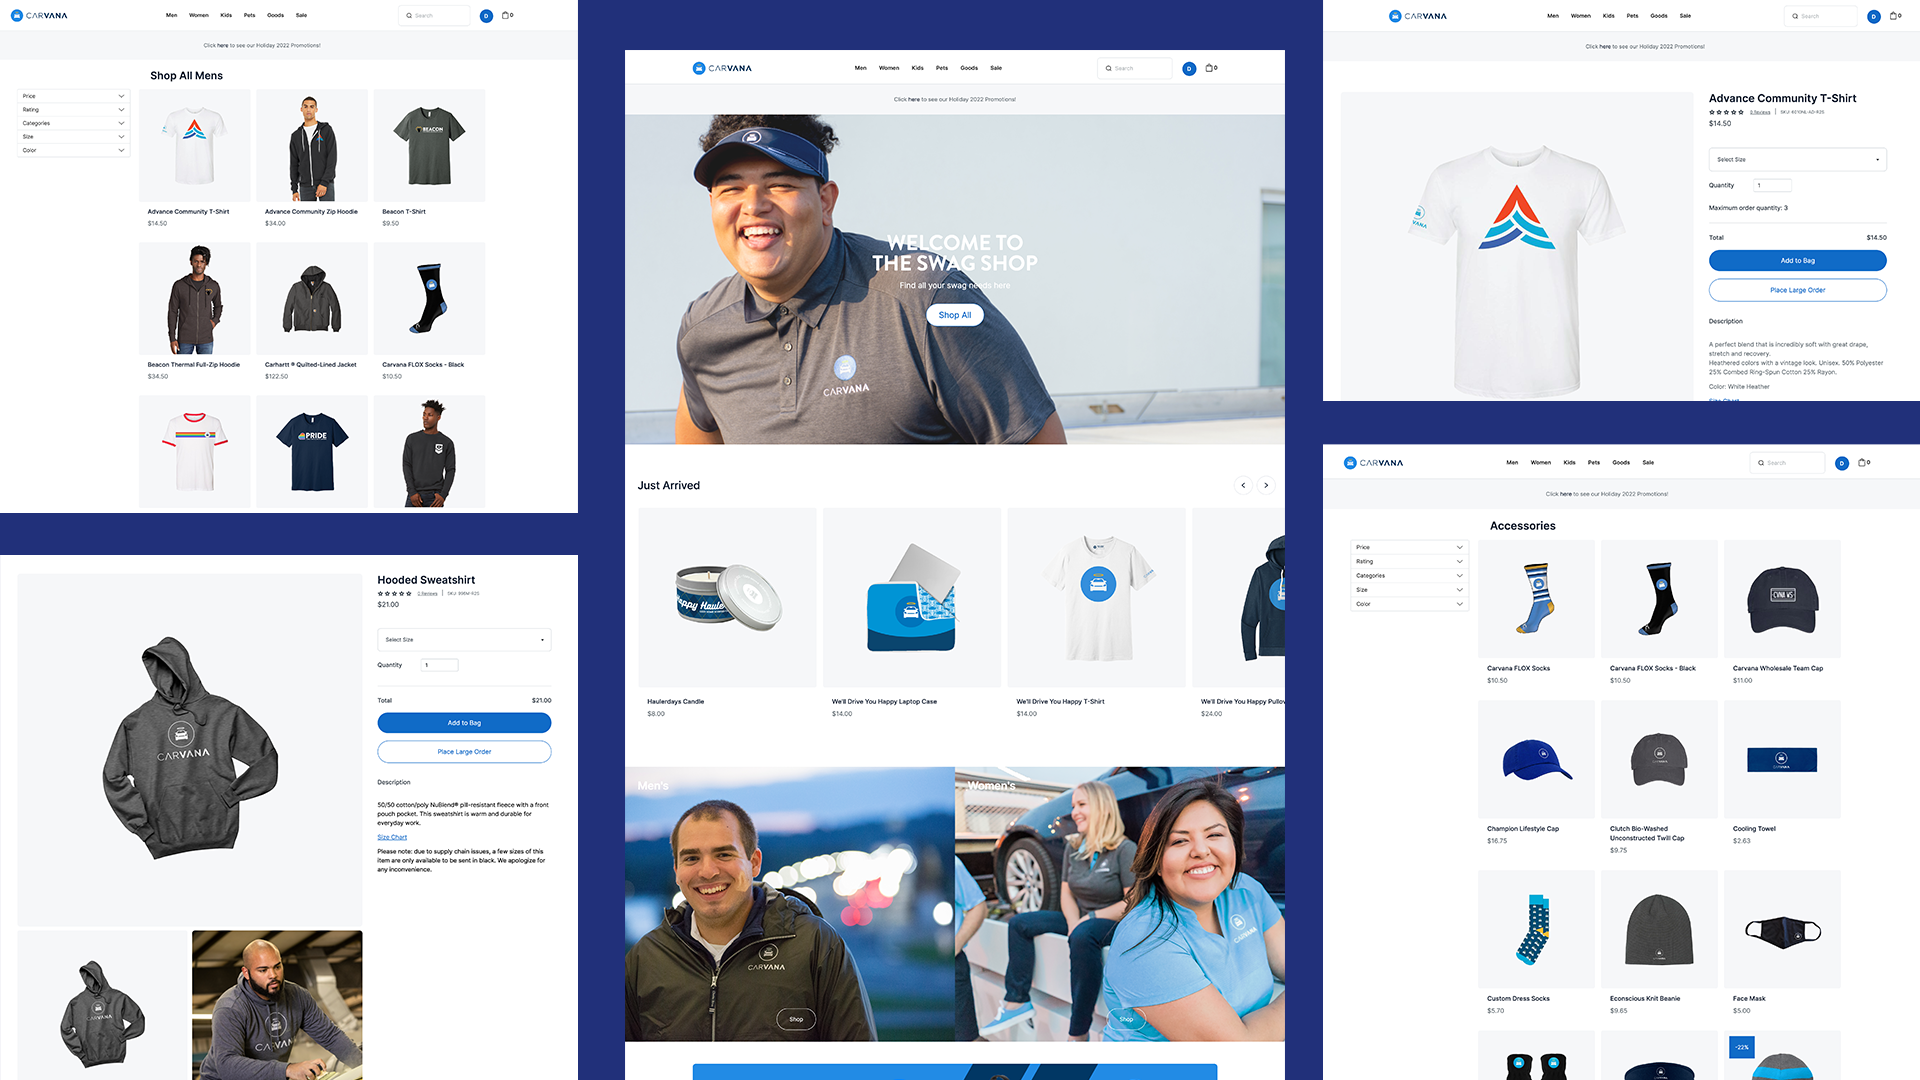
Task: Go to next Just Arrived items
Action: pos(1266,485)
